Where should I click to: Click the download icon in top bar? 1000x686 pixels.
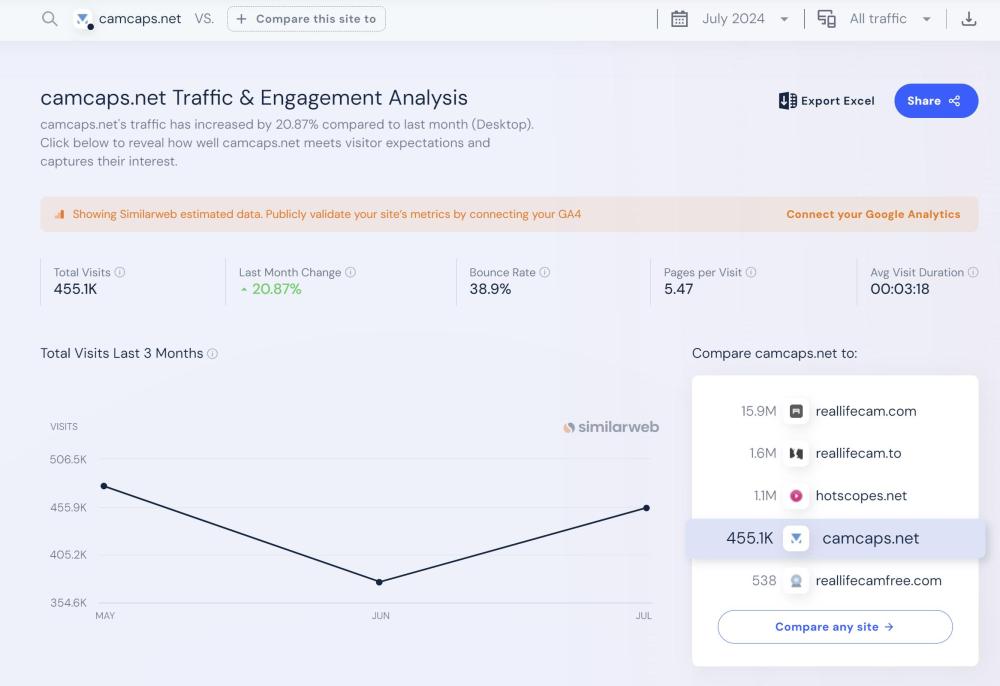click(x=968, y=19)
